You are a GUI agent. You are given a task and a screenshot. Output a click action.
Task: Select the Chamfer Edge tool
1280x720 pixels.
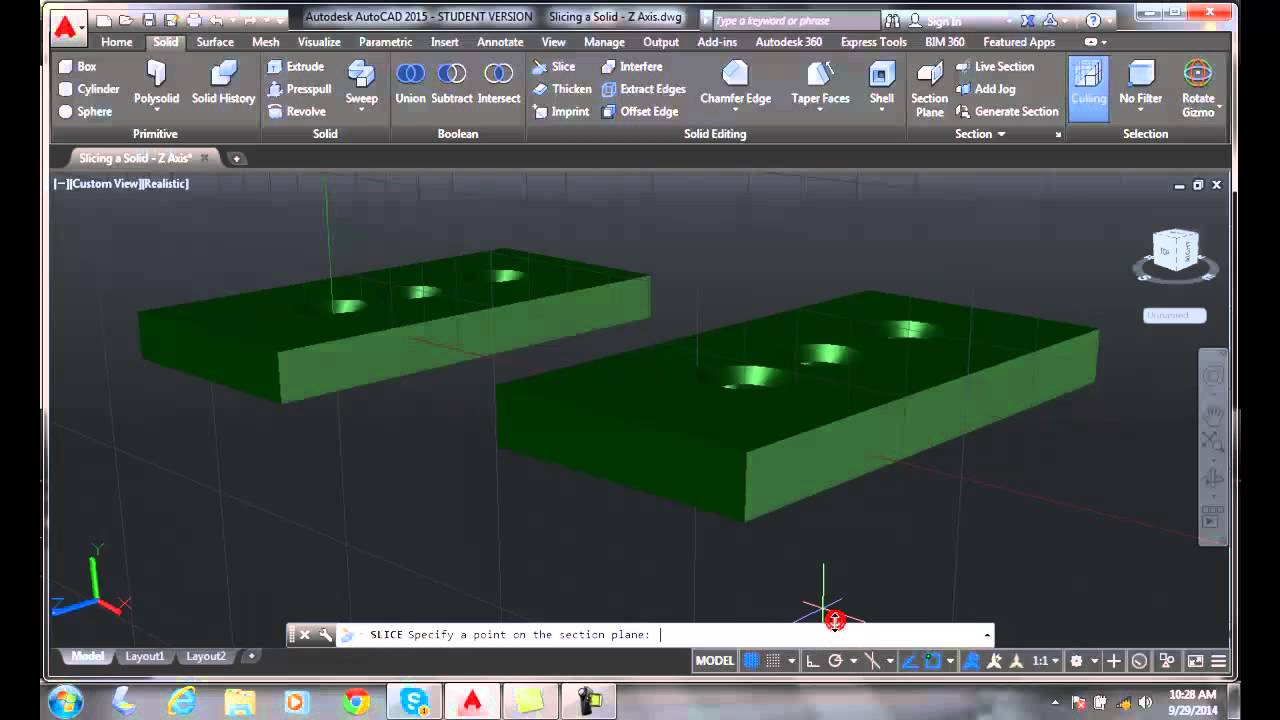(x=735, y=80)
